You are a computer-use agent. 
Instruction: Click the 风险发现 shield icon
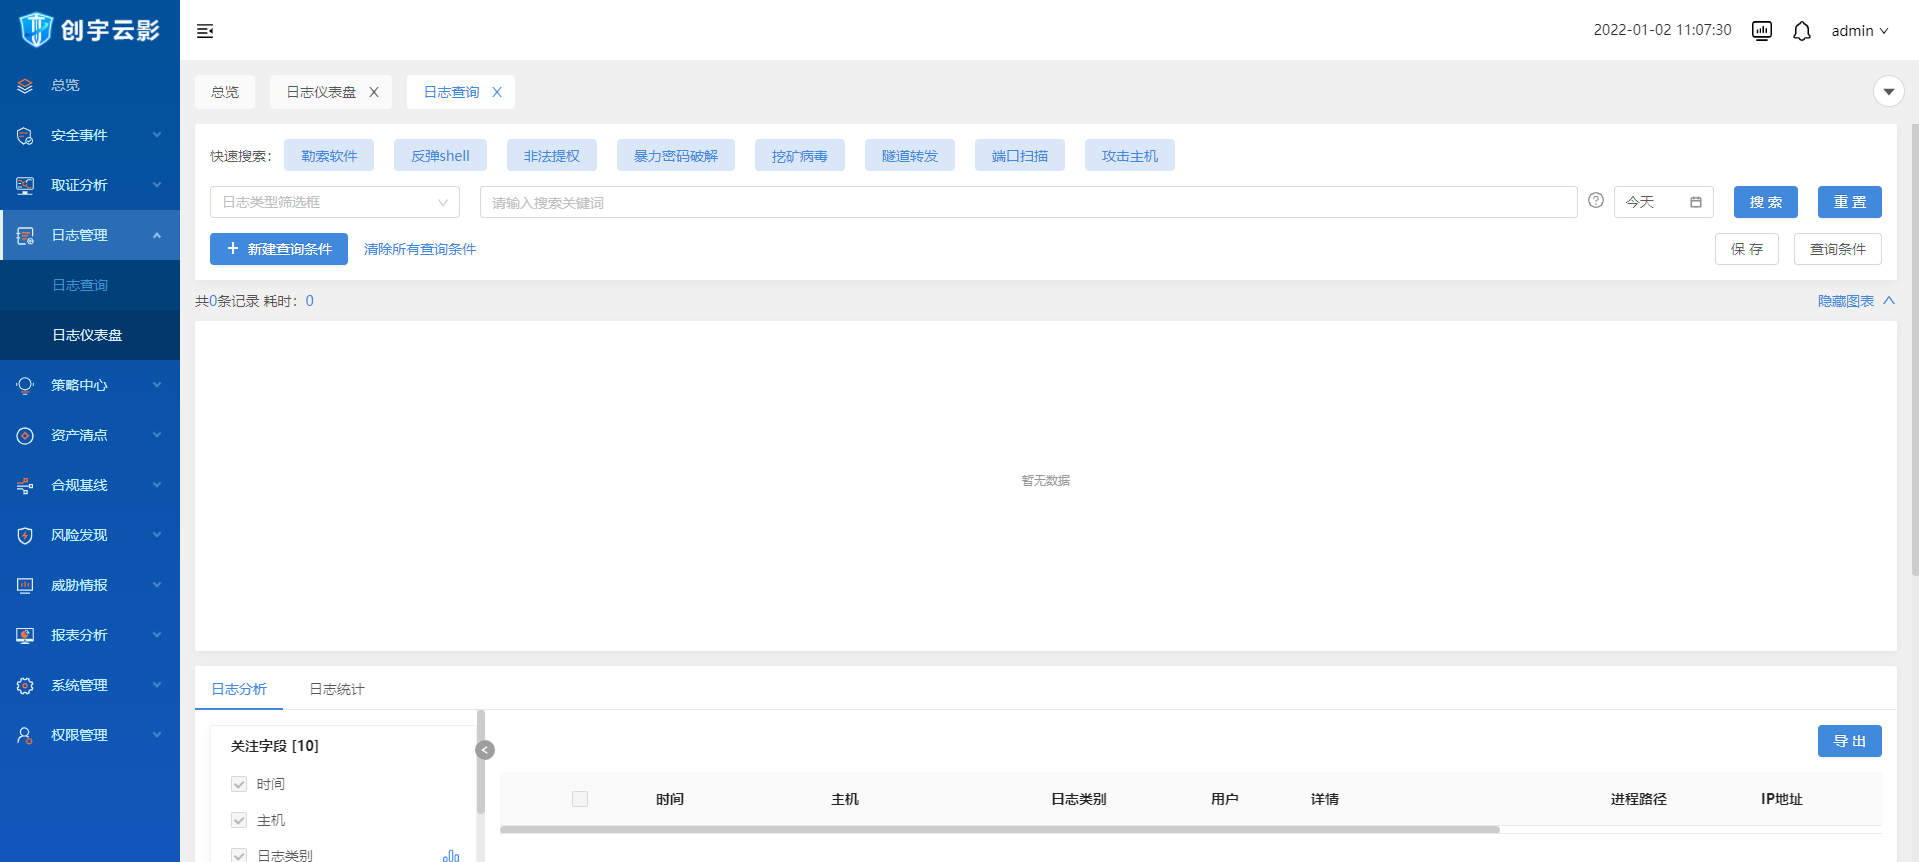click(x=25, y=536)
